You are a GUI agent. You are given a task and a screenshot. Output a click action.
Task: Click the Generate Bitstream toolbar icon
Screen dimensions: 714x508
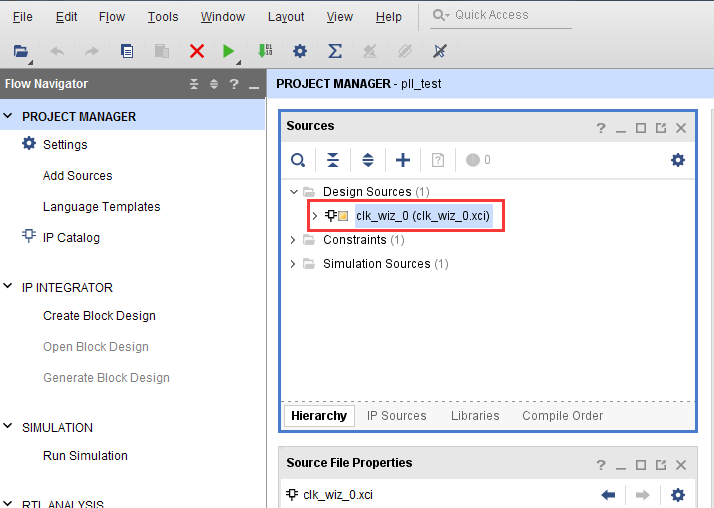coord(265,51)
